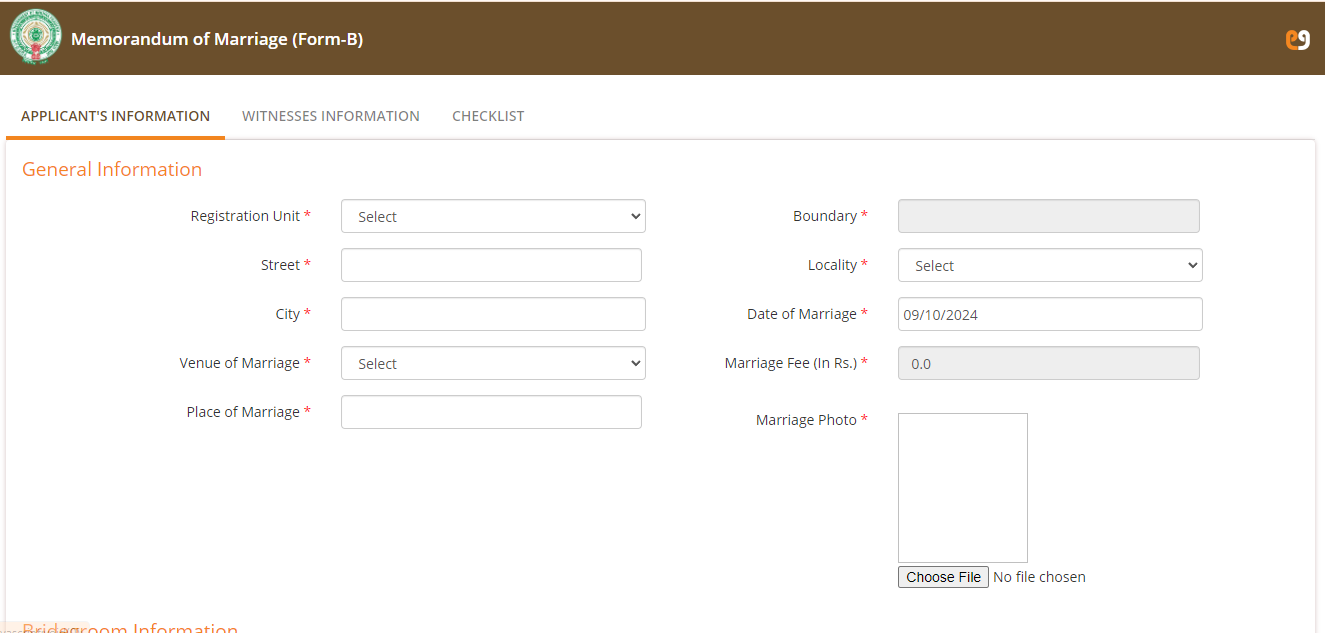This screenshot has width=1325, height=633.
Task: Click the Memorandum of Marriage (Form-B) title
Action: tap(217, 40)
